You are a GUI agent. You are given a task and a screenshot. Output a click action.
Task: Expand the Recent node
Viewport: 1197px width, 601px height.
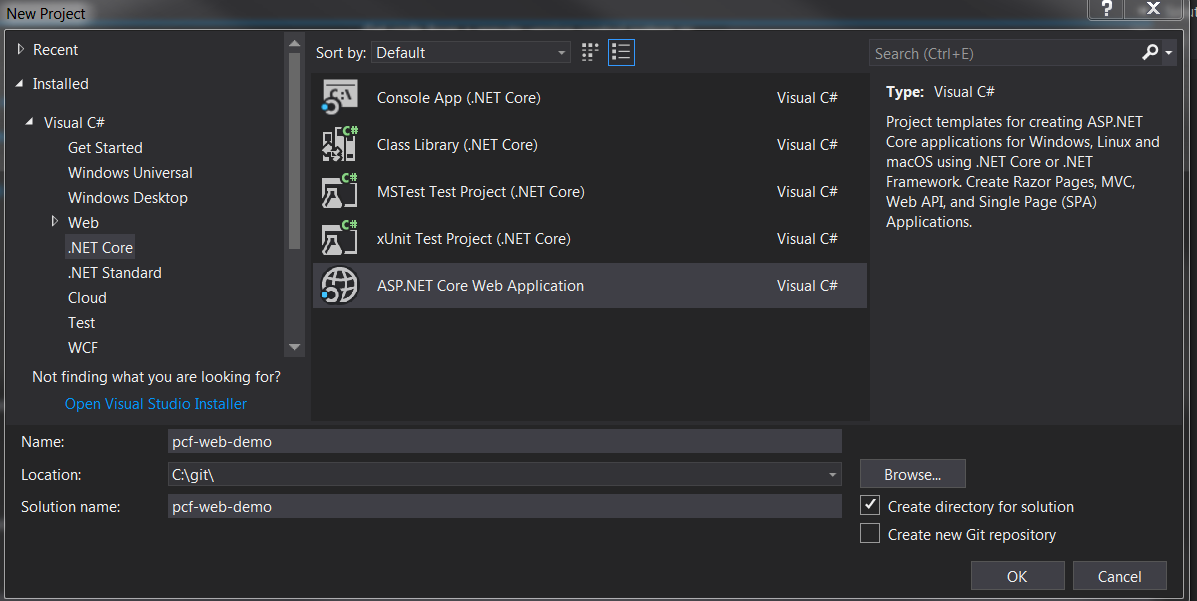click(x=21, y=50)
